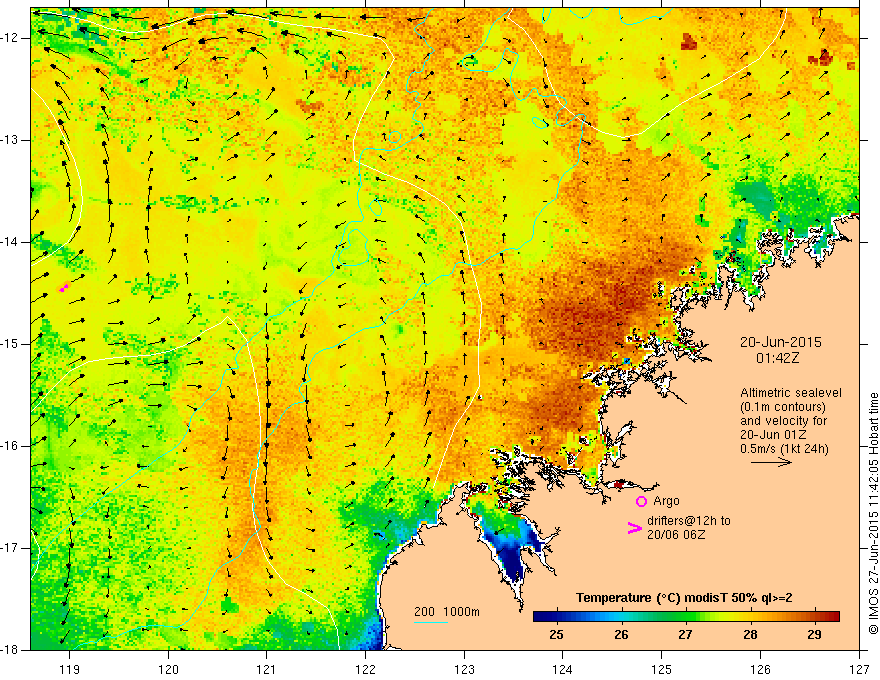This screenshot has width=880, height=680.
Task: Click the latitude axis label -18
Action: 11,650
